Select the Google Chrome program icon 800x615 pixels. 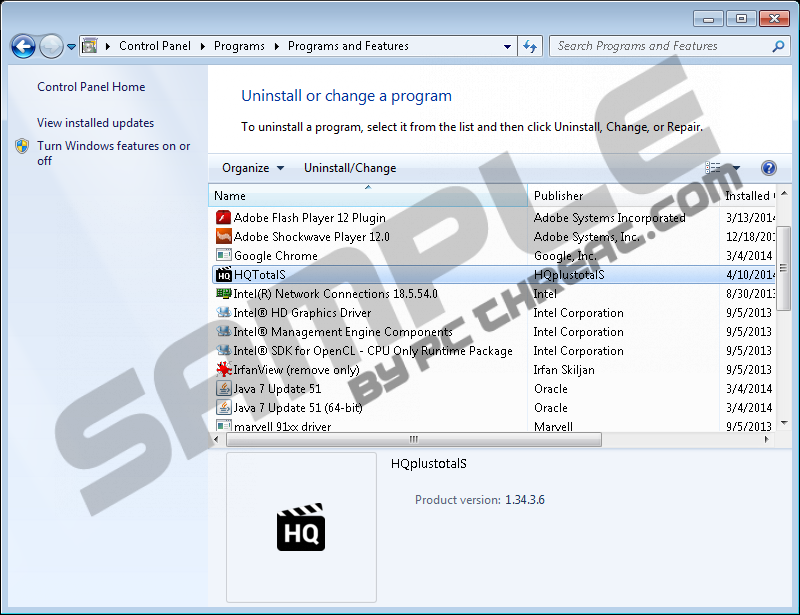tap(224, 256)
